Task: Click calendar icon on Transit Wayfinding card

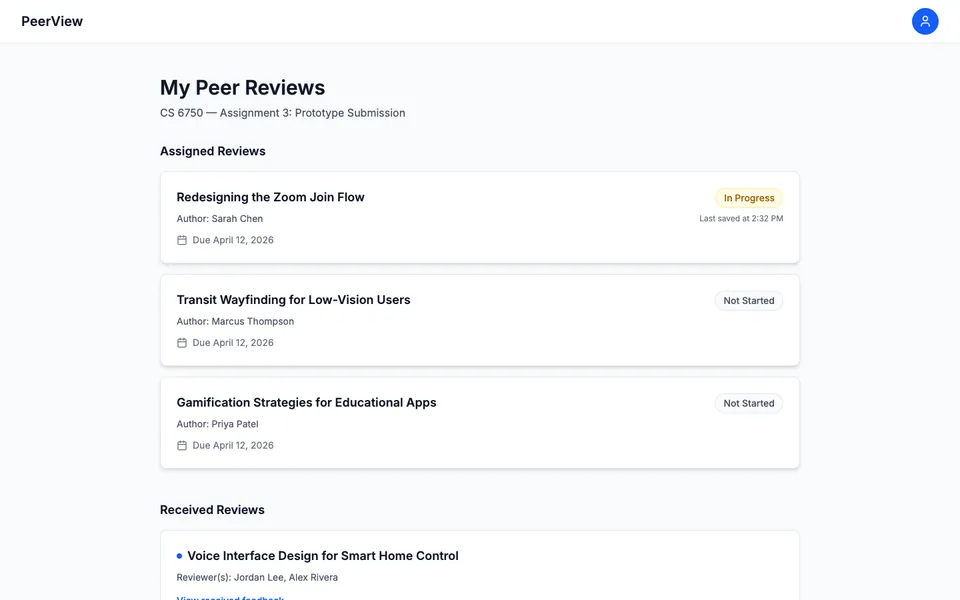Action: (x=182, y=343)
